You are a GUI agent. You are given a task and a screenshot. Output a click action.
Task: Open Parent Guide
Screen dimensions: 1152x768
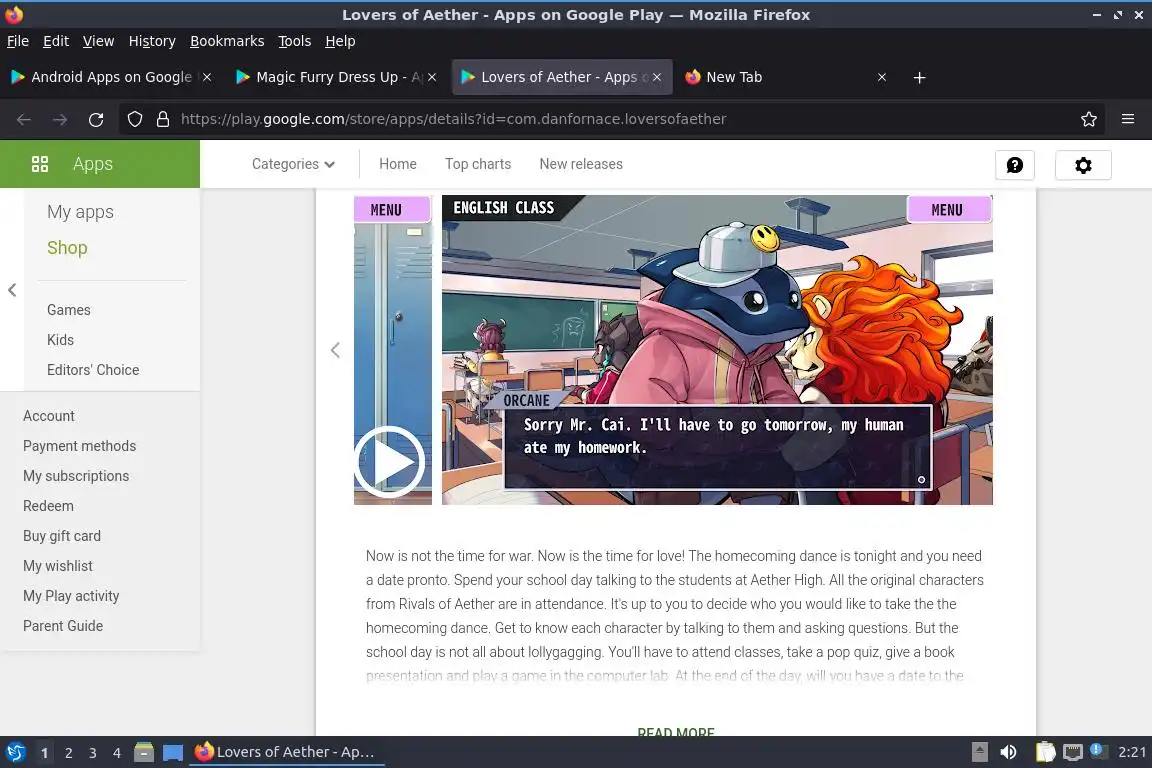click(x=62, y=626)
